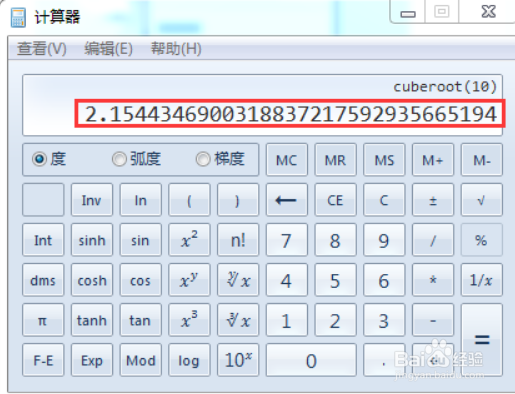Click the Mod modulo button
Screen dimensions: 515x394
coord(140,360)
